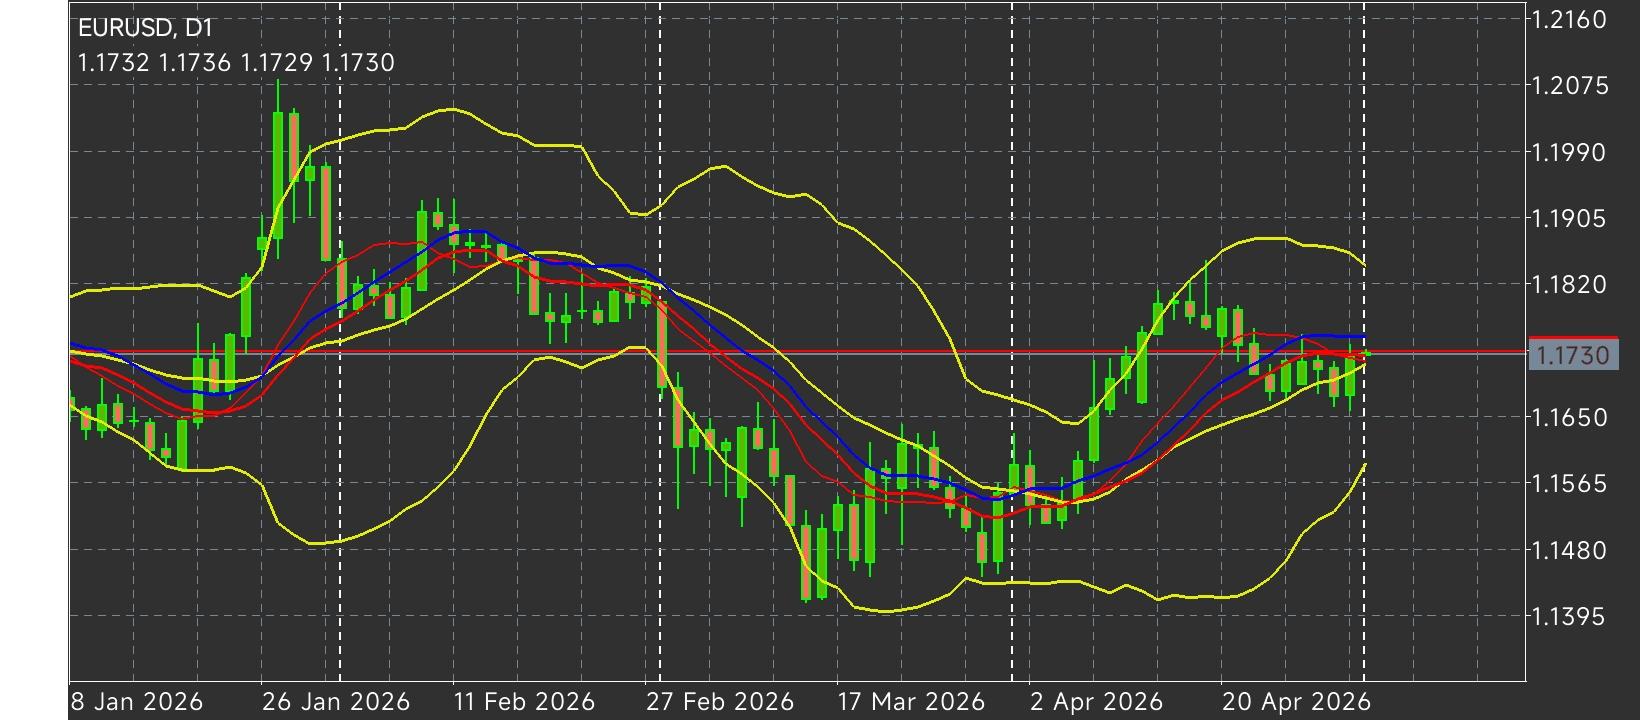This screenshot has height=720, width=1640.
Task: Select the 20 Apr 2026 date label
Action: [x=1296, y=701]
